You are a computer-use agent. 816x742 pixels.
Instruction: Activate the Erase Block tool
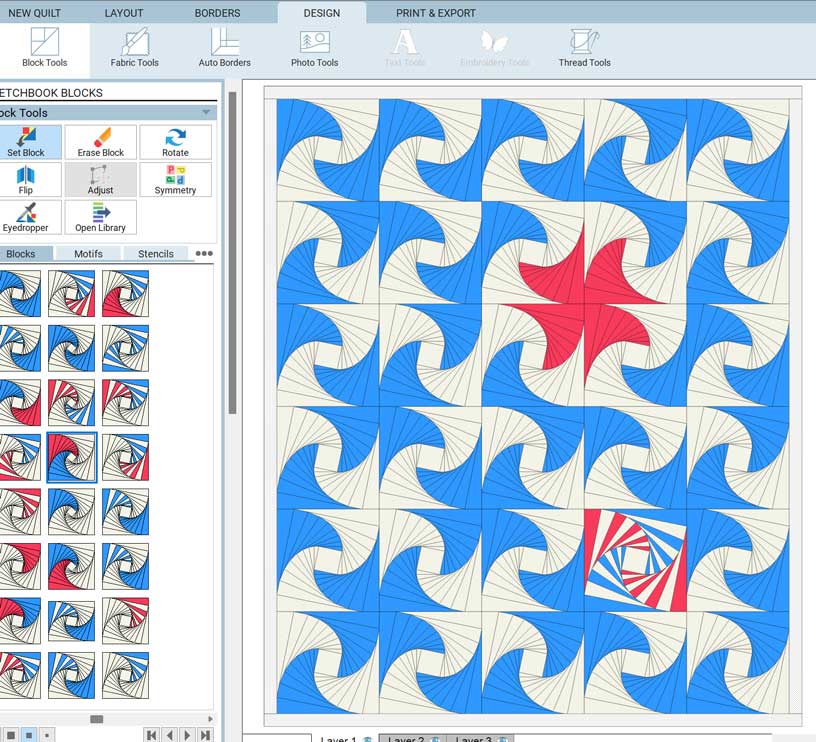100,142
